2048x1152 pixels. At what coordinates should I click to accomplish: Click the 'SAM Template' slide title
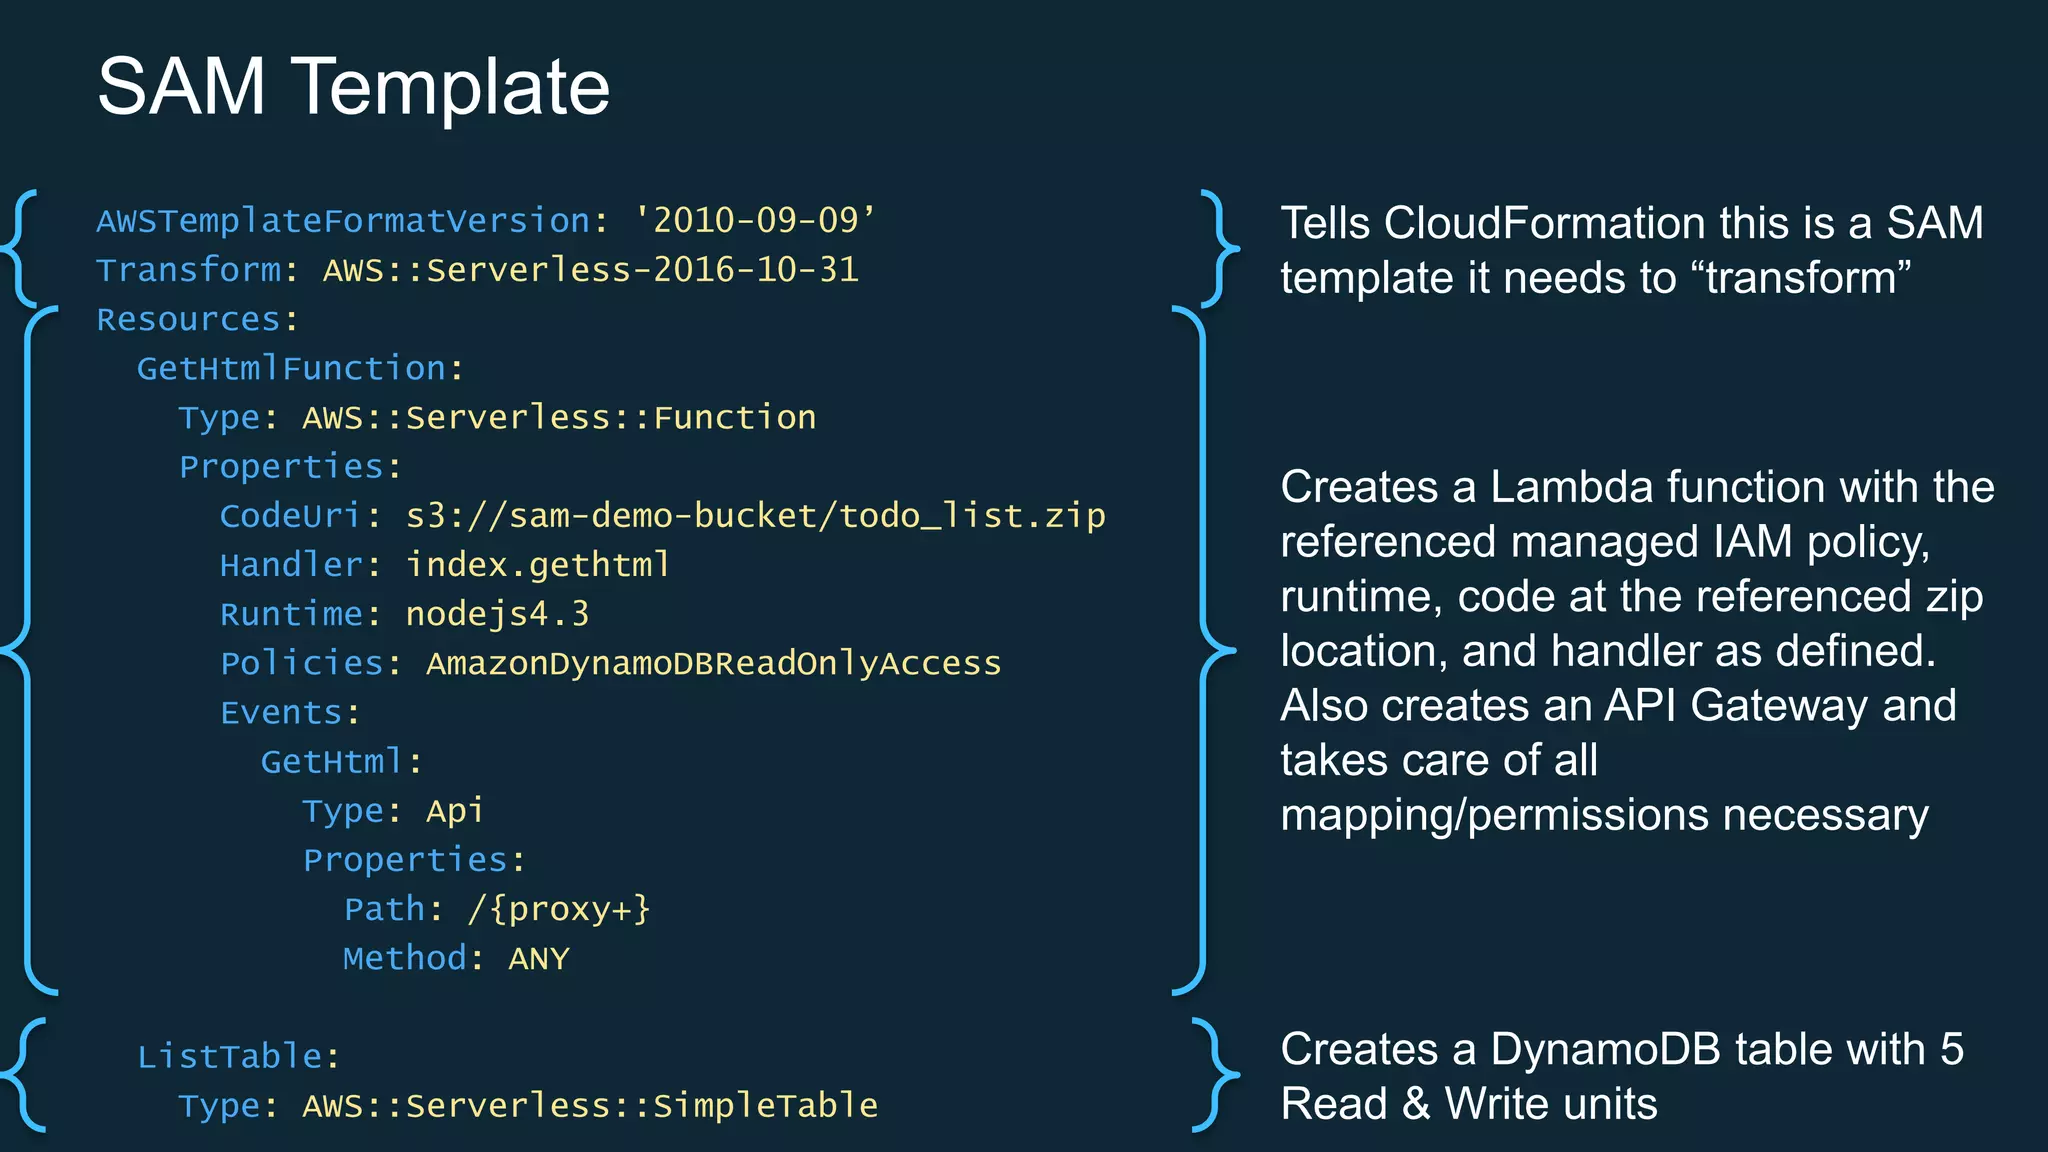tap(353, 87)
